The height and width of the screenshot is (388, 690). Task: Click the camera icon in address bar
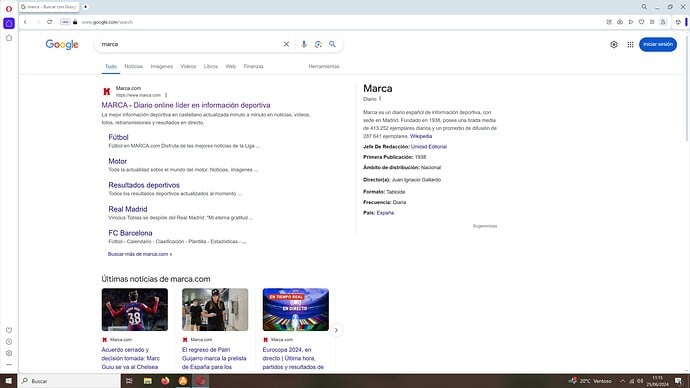pos(620,22)
